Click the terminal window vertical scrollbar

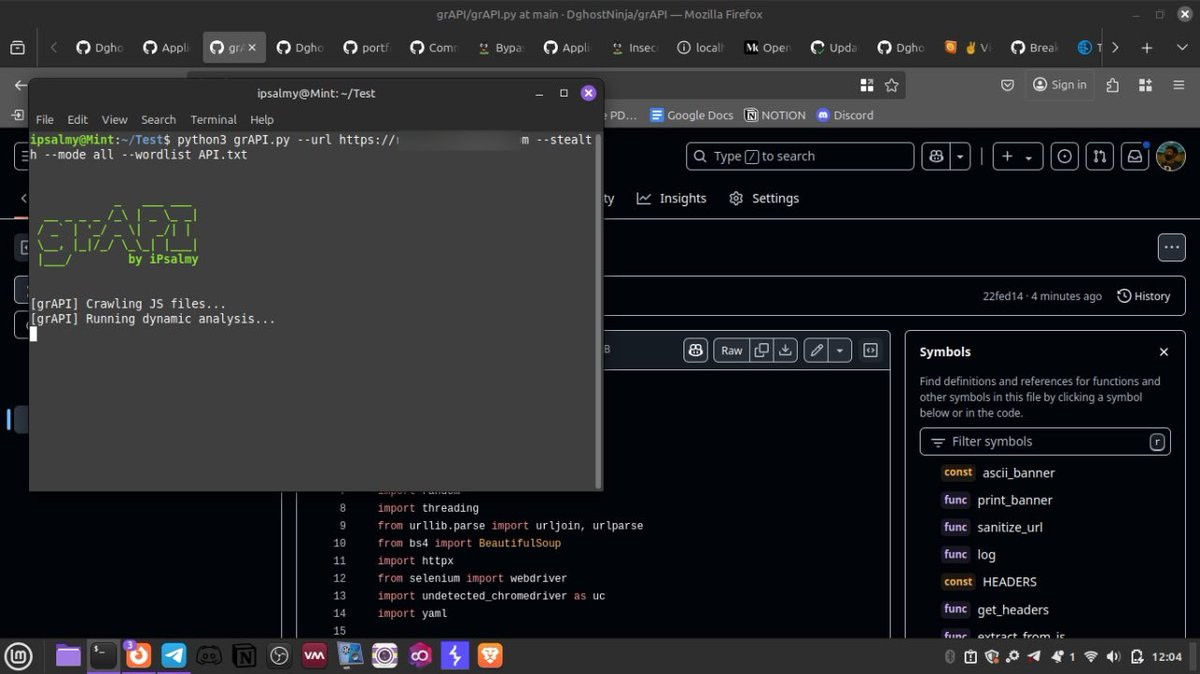598,310
